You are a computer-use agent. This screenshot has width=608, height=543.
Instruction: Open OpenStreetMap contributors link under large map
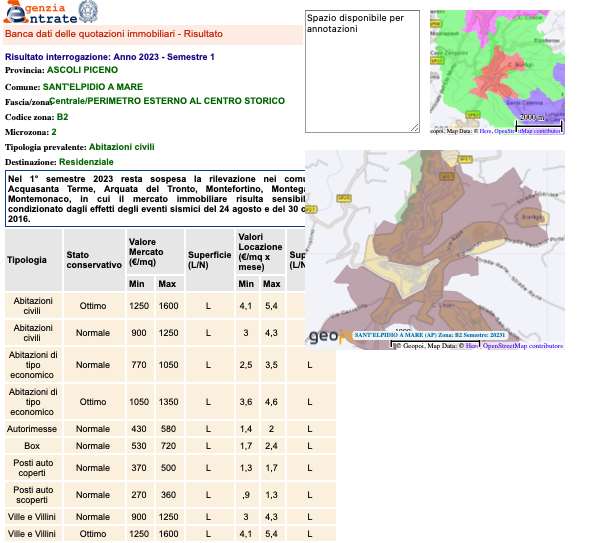tap(523, 346)
